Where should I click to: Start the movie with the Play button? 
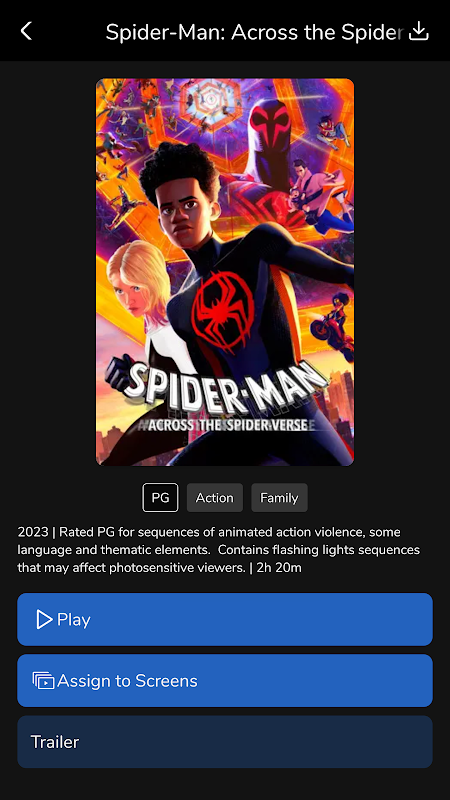pyautogui.click(x=225, y=619)
